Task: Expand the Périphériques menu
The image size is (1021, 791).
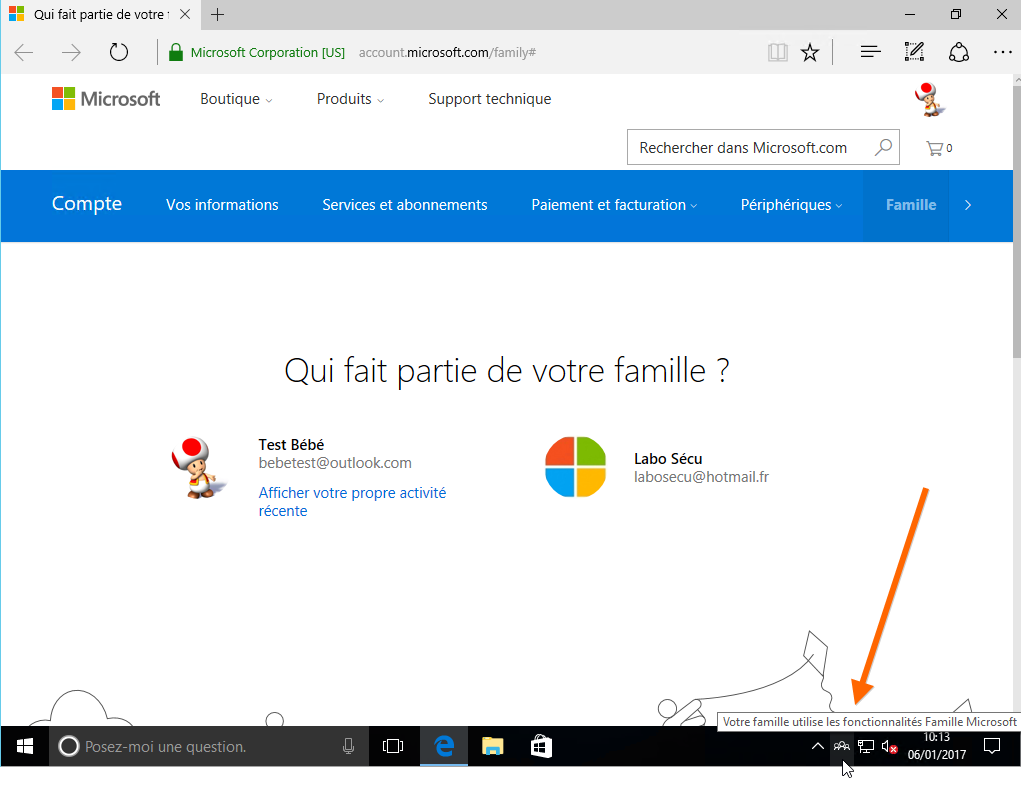Action: [791, 205]
